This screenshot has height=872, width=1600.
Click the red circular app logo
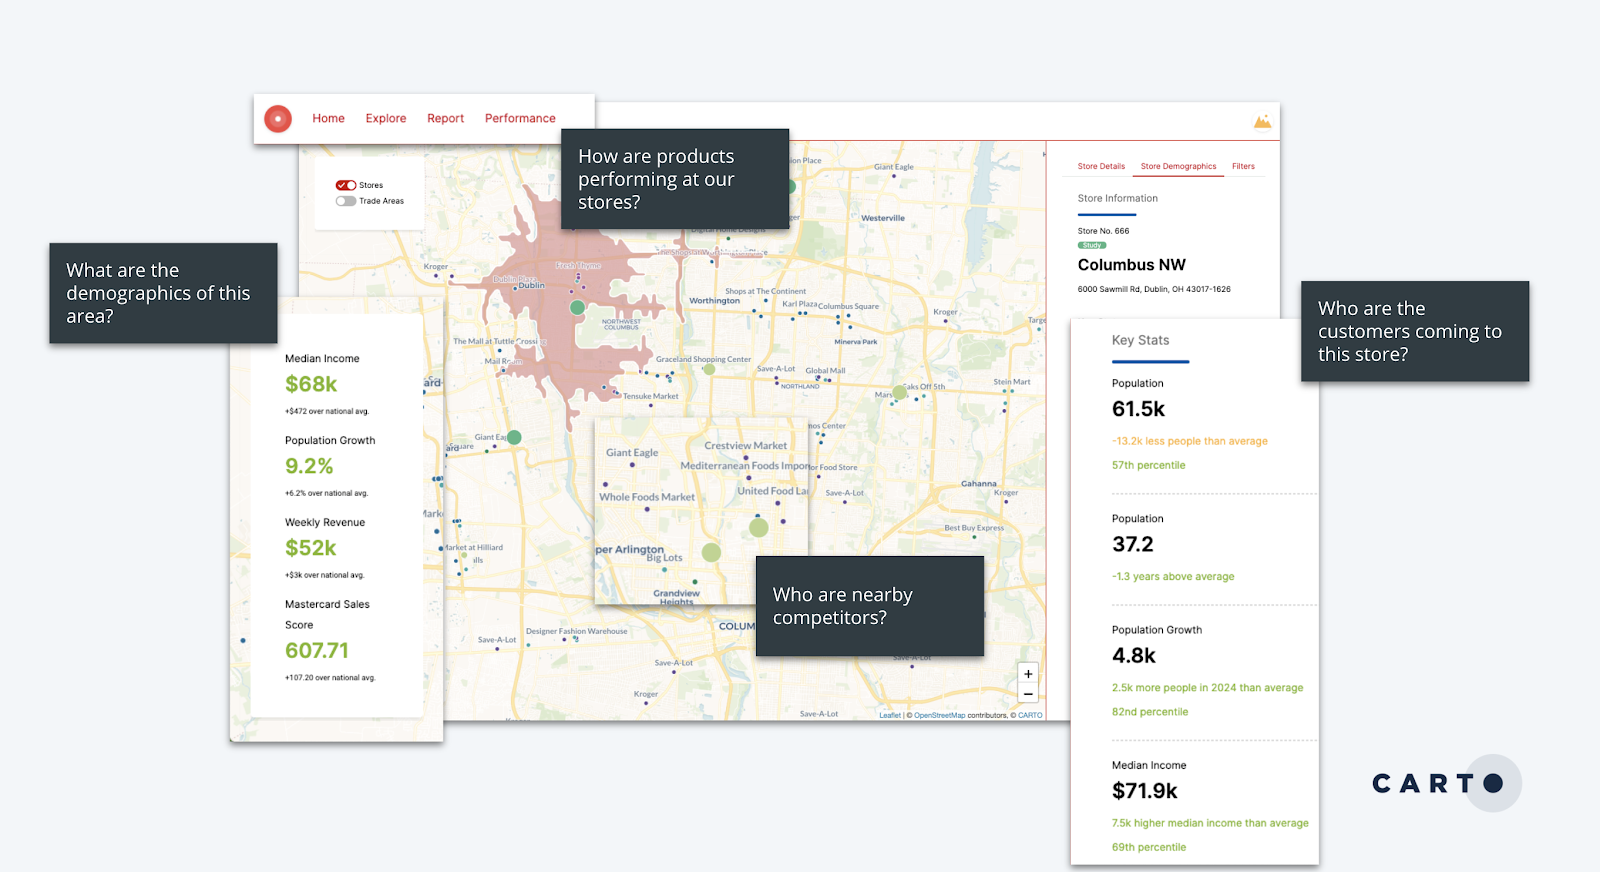click(x=278, y=119)
